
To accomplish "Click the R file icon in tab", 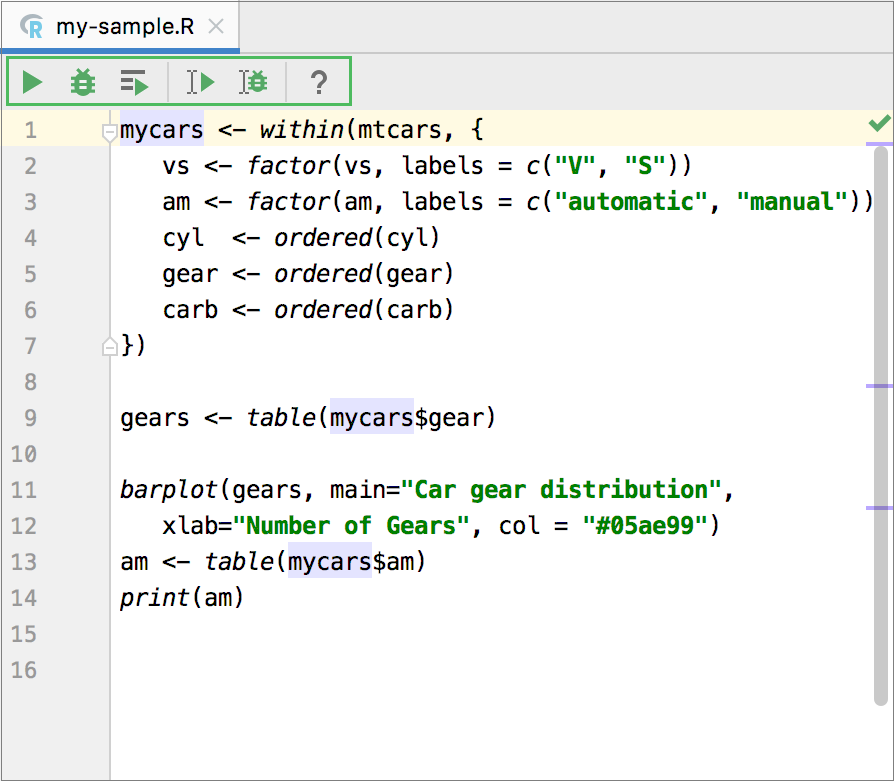I will (x=33, y=27).
